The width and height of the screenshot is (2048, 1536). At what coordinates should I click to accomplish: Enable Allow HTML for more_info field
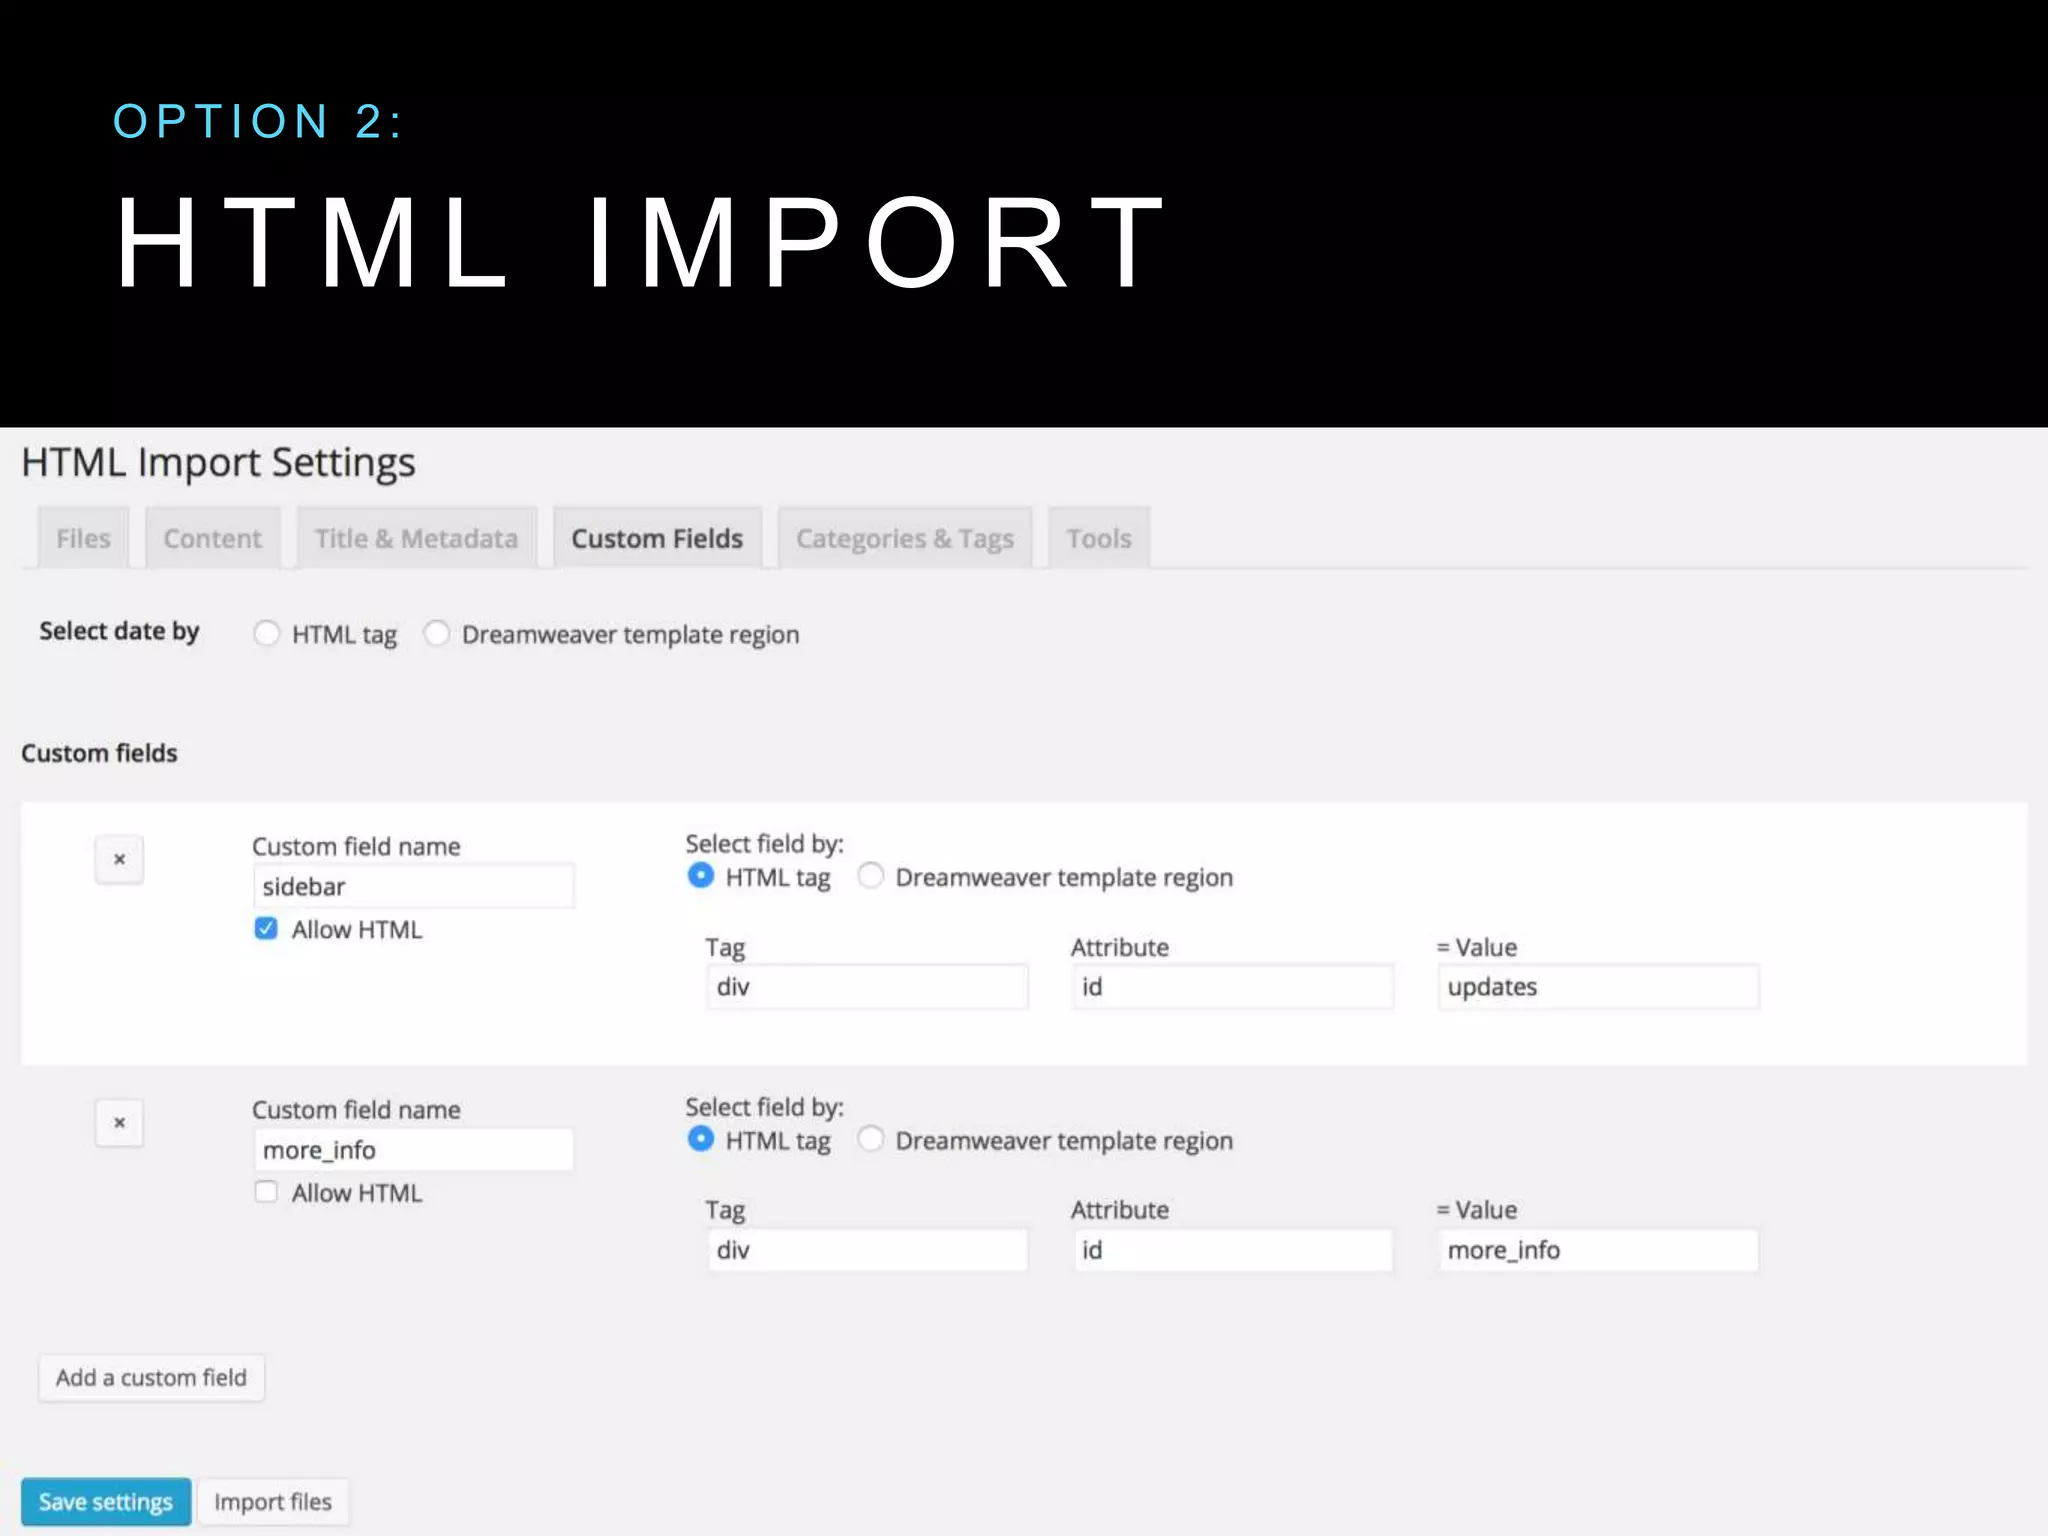266,1192
